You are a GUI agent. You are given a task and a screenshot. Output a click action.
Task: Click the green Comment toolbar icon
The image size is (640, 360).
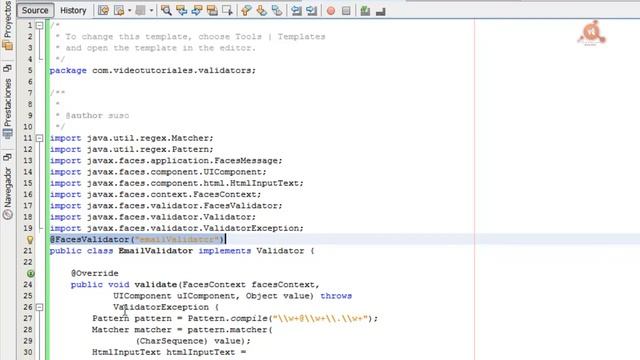(x=365, y=11)
